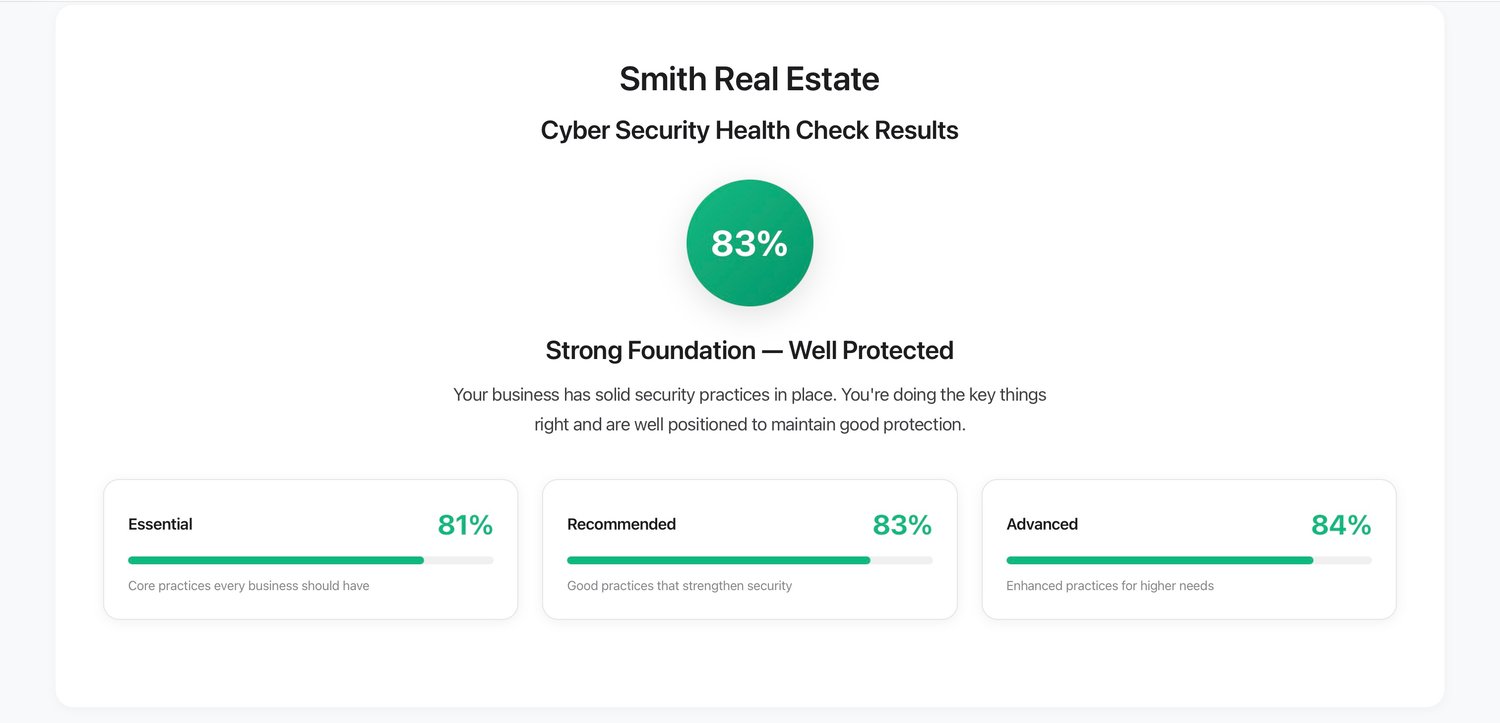This screenshot has width=1500, height=723.
Task: Open the Recommended category card
Action: pos(750,549)
